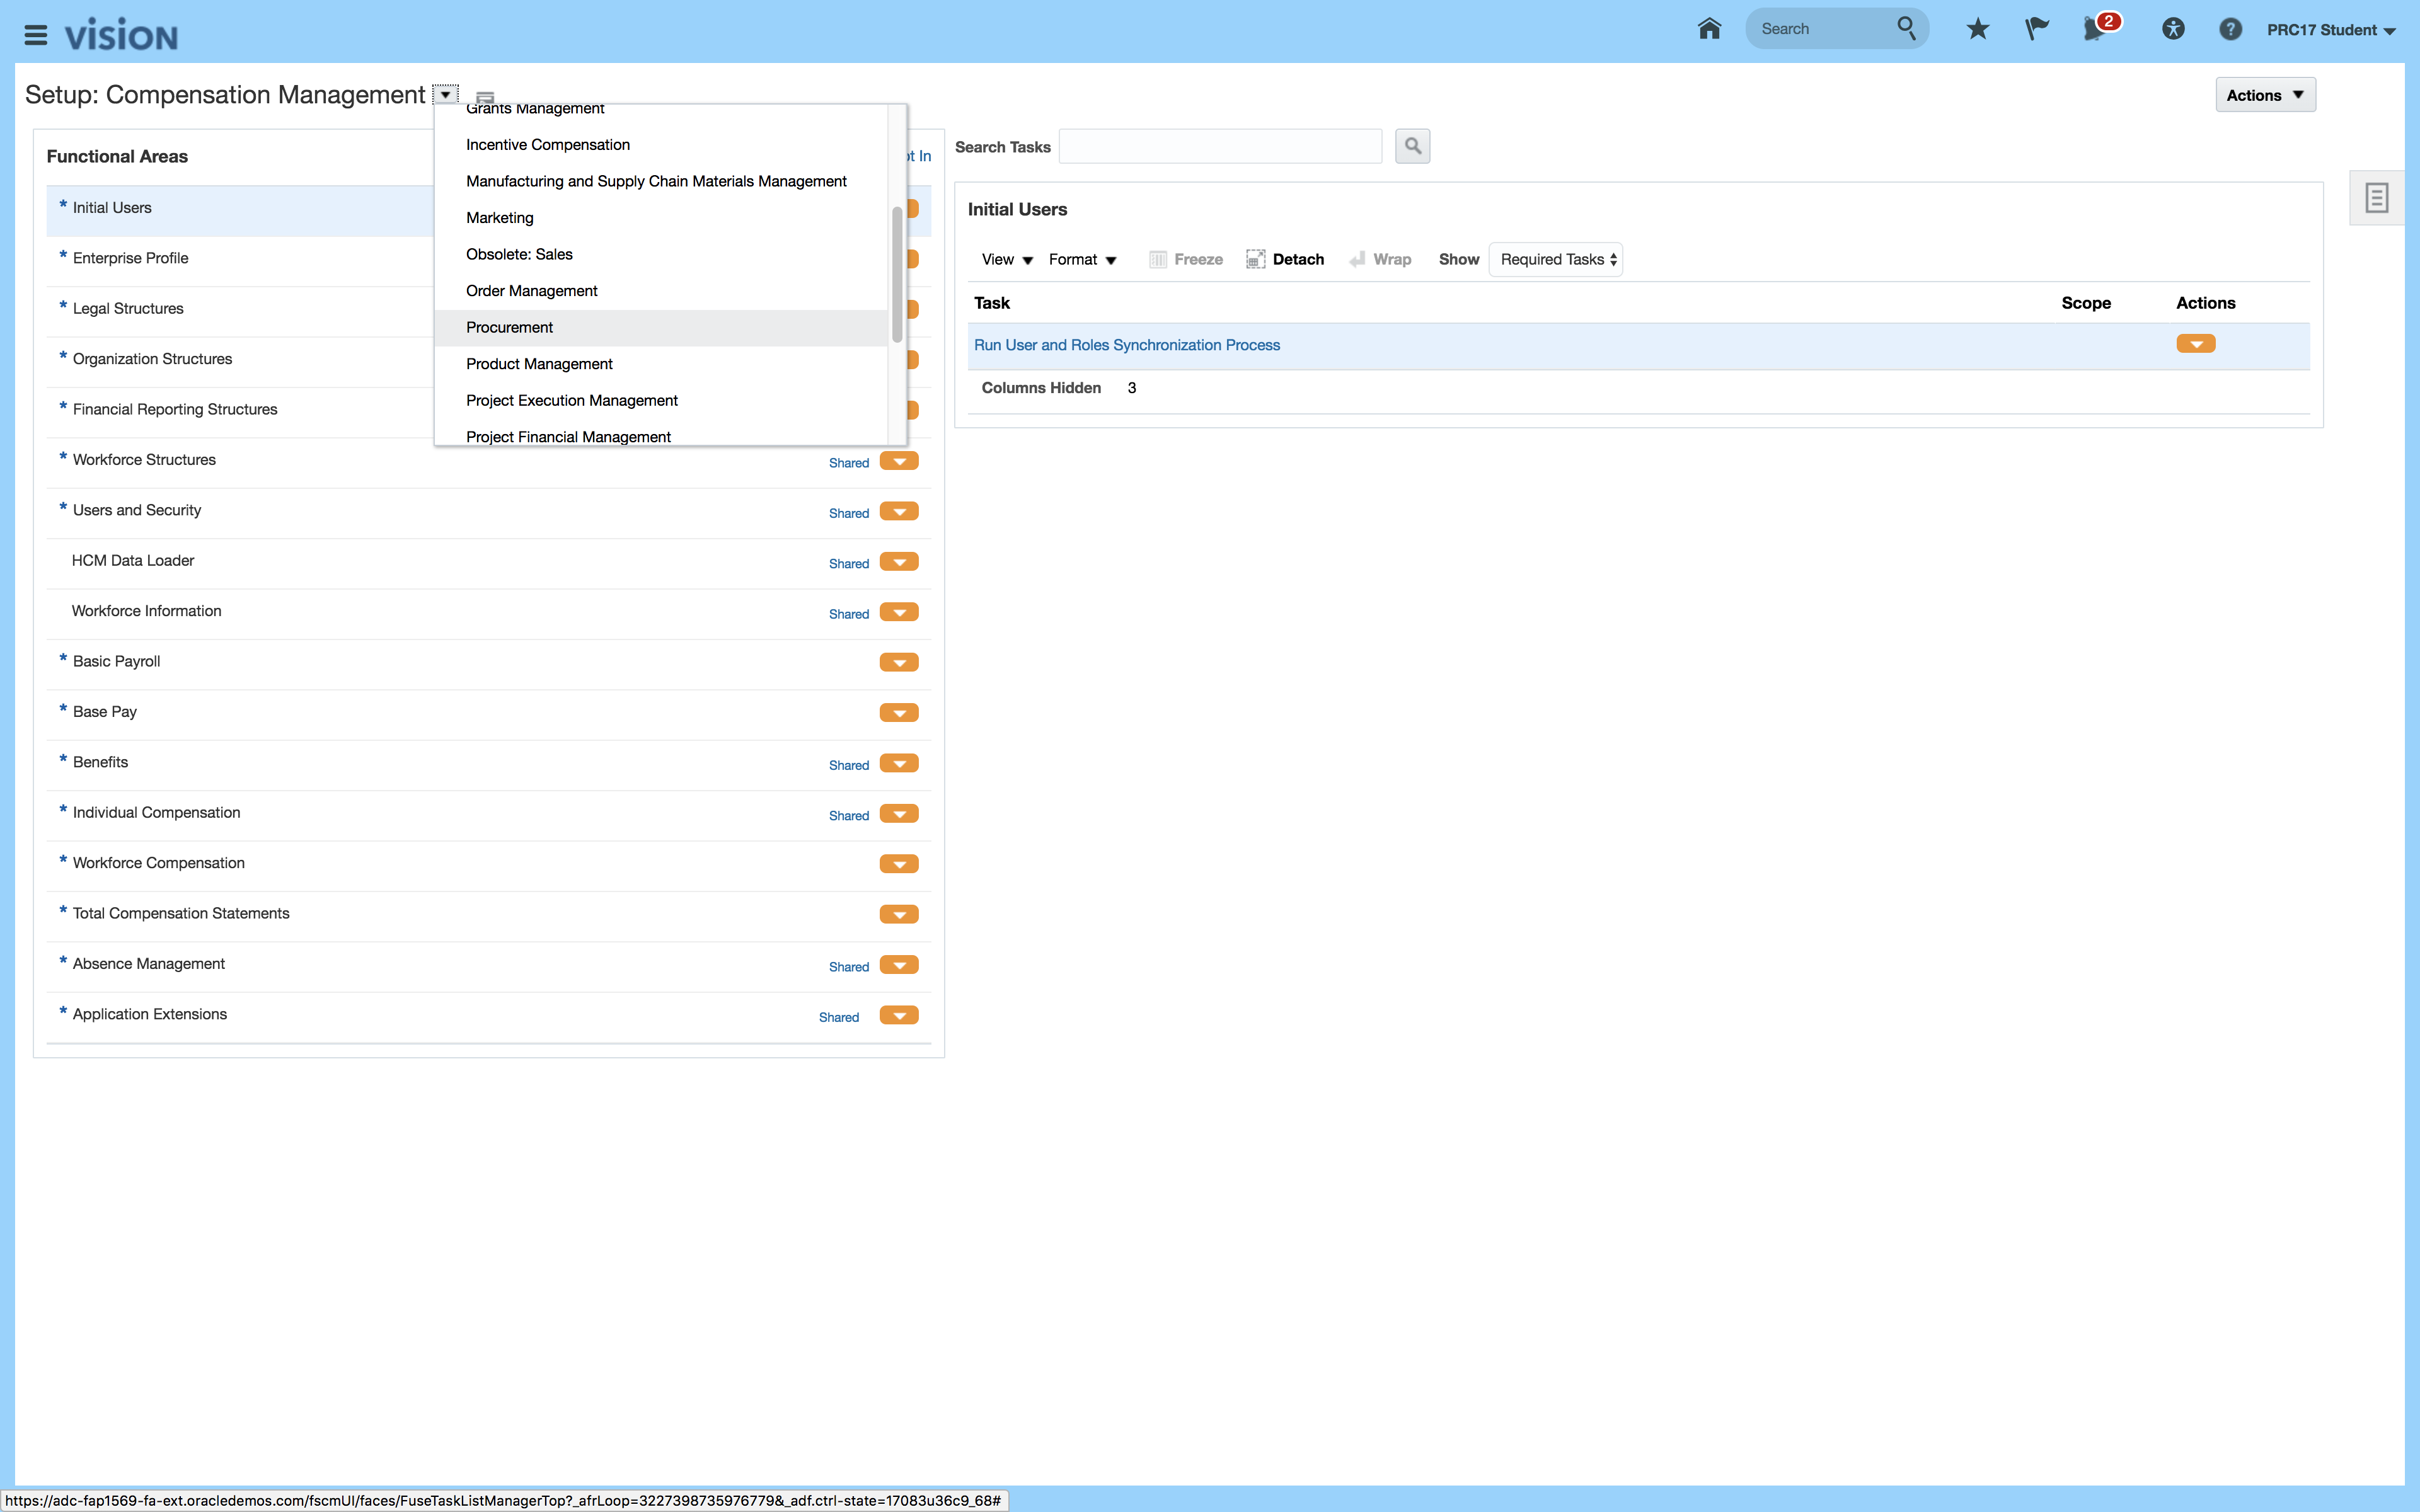
Task: Open the Favorites star icon
Action: (x=1977, y=29)
